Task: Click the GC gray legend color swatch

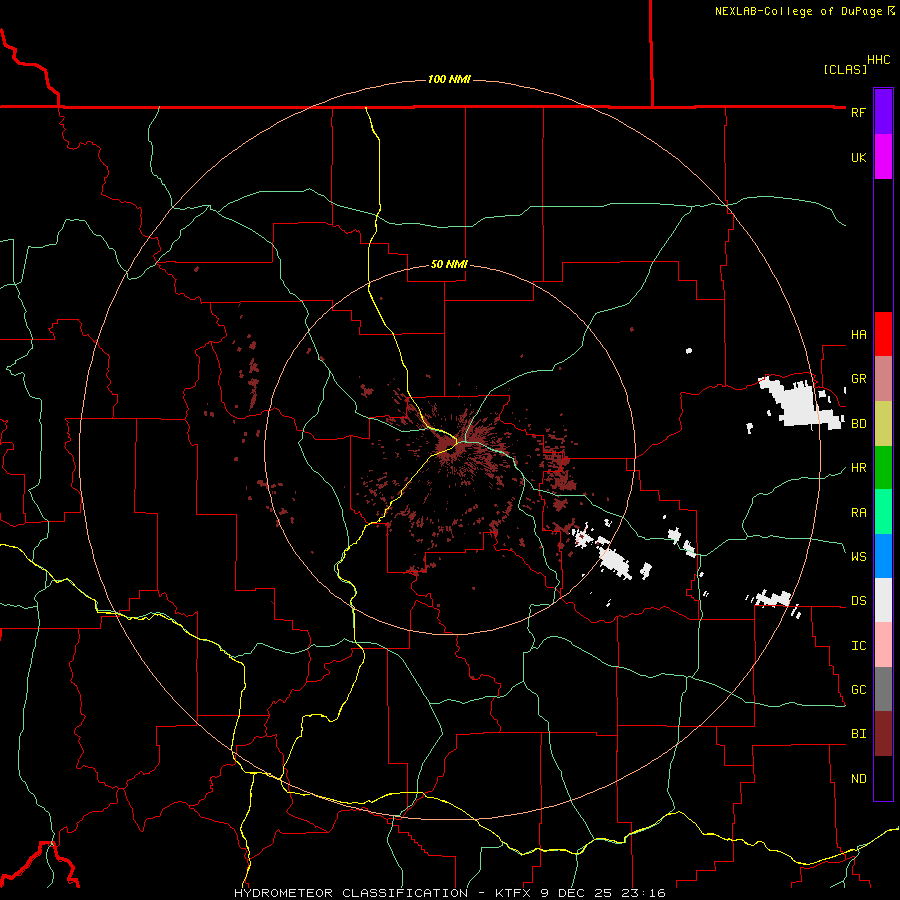Action: tap(883, 689)
